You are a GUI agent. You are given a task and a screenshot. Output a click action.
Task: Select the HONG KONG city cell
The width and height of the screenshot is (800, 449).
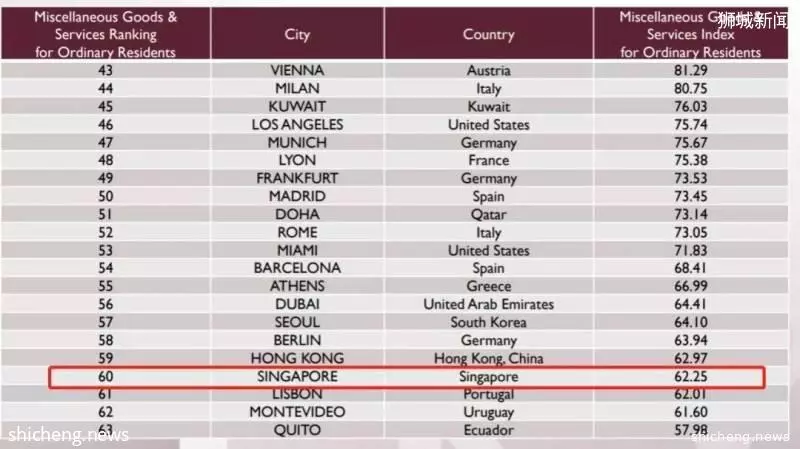pyautogui.click(x=297, y=358)
